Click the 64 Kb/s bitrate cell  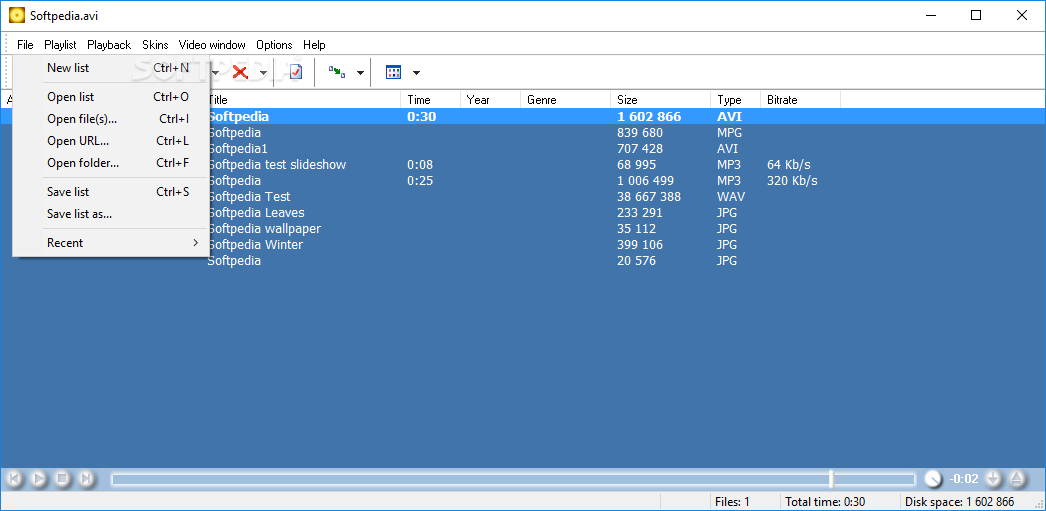click(x=789, y=165)
